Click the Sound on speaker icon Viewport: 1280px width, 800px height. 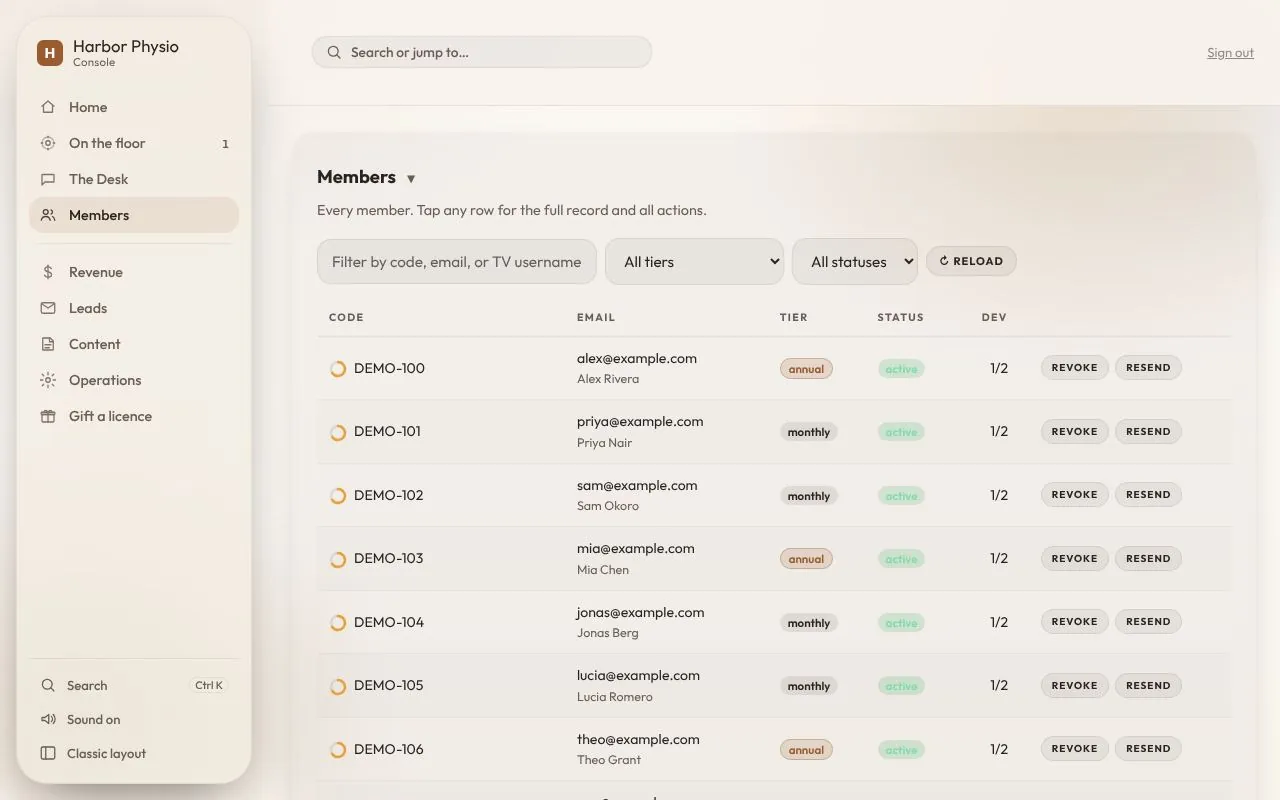coord(48,719)
